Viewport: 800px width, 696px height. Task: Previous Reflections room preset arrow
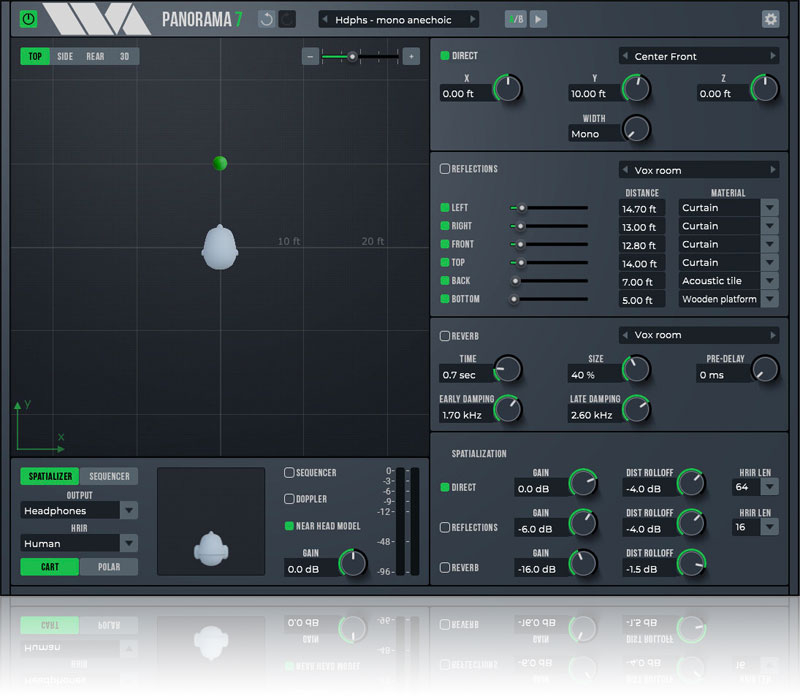[625, 170]
